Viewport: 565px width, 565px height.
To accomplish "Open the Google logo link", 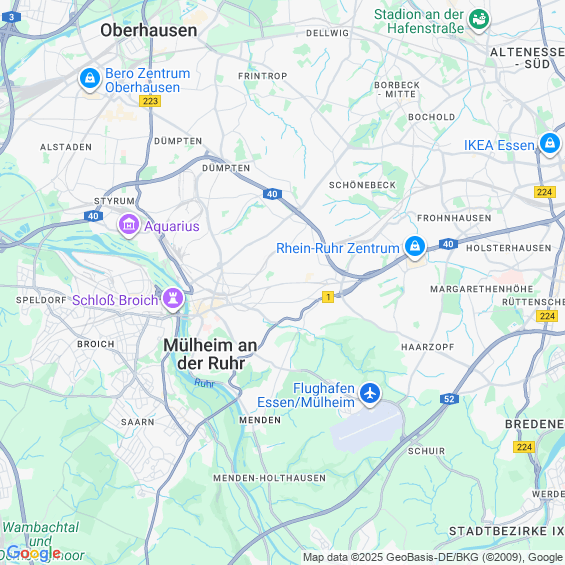I will (x=33, y=553).
